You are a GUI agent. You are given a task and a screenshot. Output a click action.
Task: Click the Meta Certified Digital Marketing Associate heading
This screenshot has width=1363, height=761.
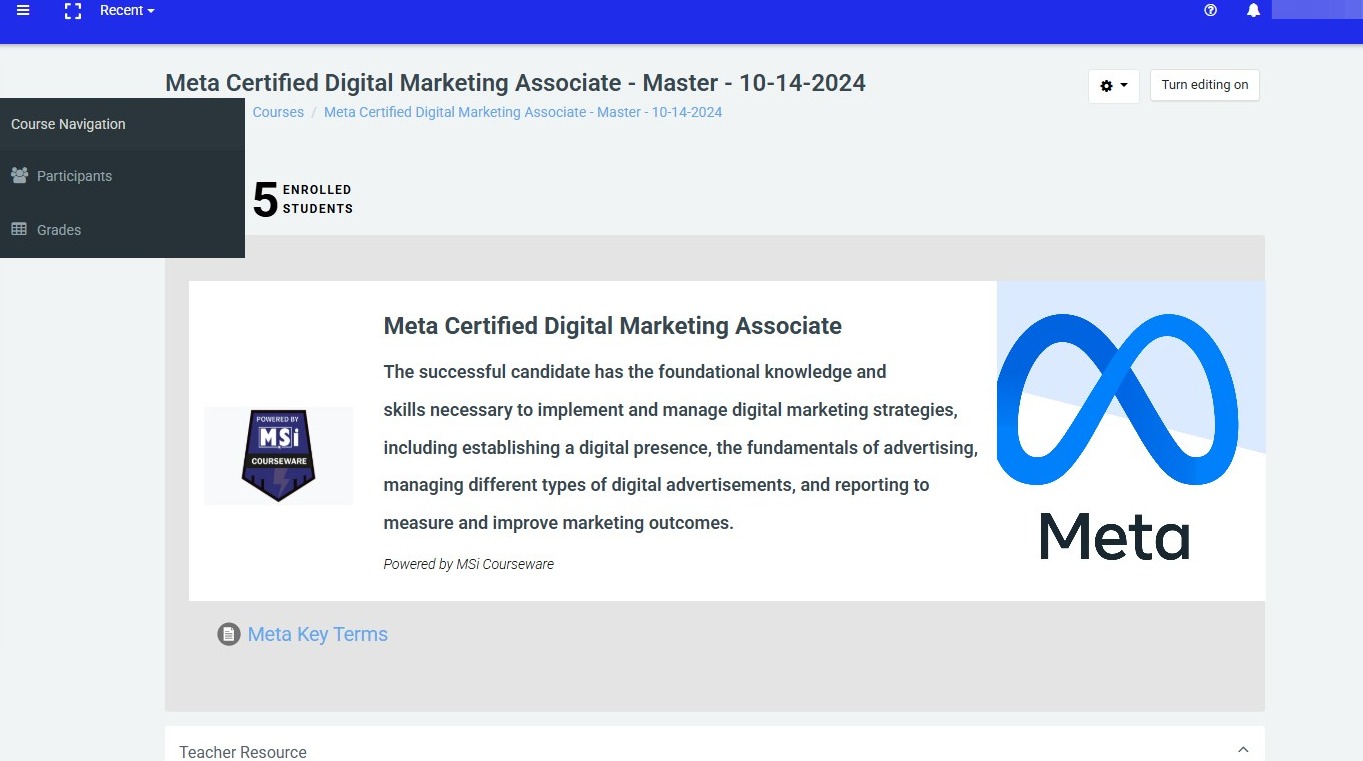(613, 326)
